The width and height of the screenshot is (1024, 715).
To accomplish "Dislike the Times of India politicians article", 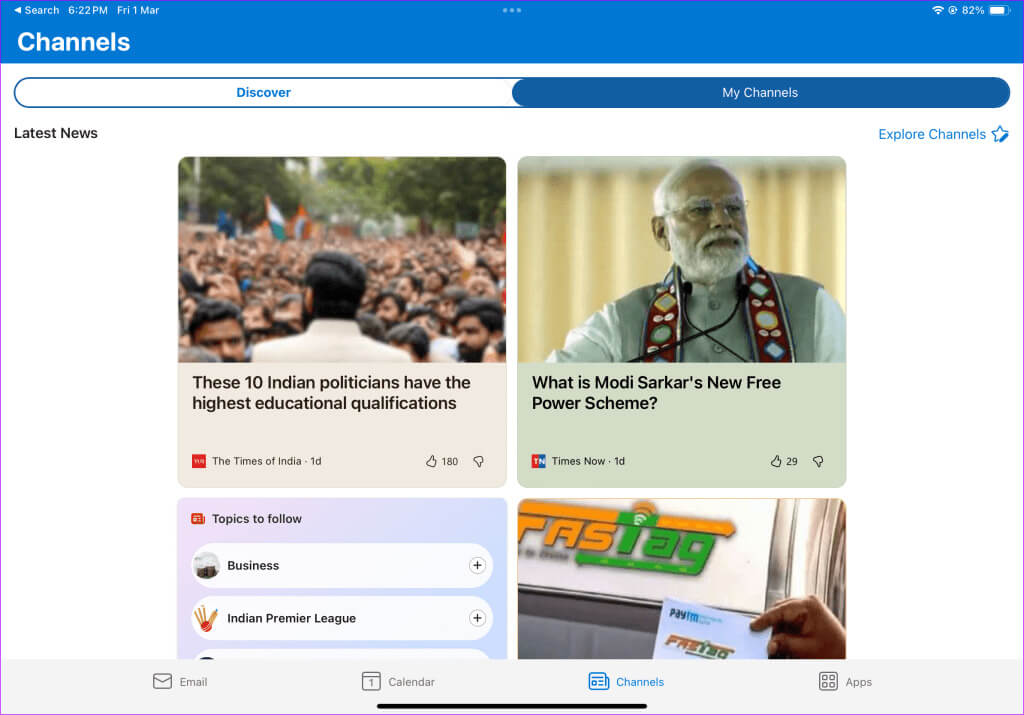I will [479, 462].
